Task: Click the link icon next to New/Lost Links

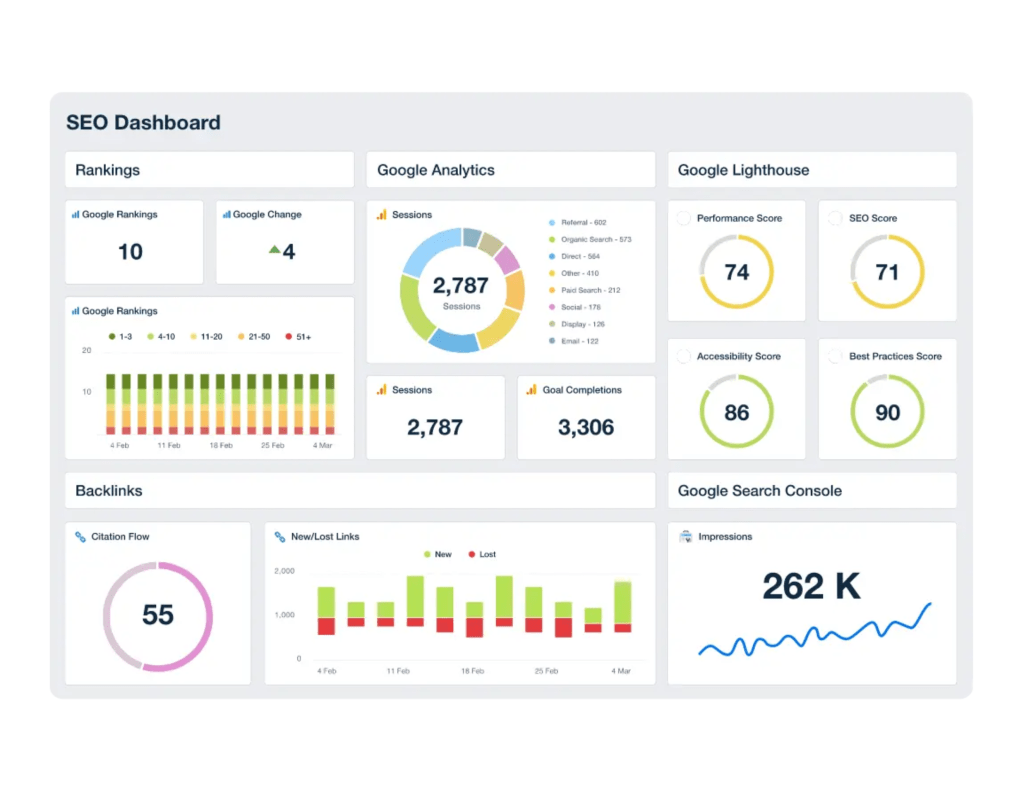Action: [x=280, y=537]
